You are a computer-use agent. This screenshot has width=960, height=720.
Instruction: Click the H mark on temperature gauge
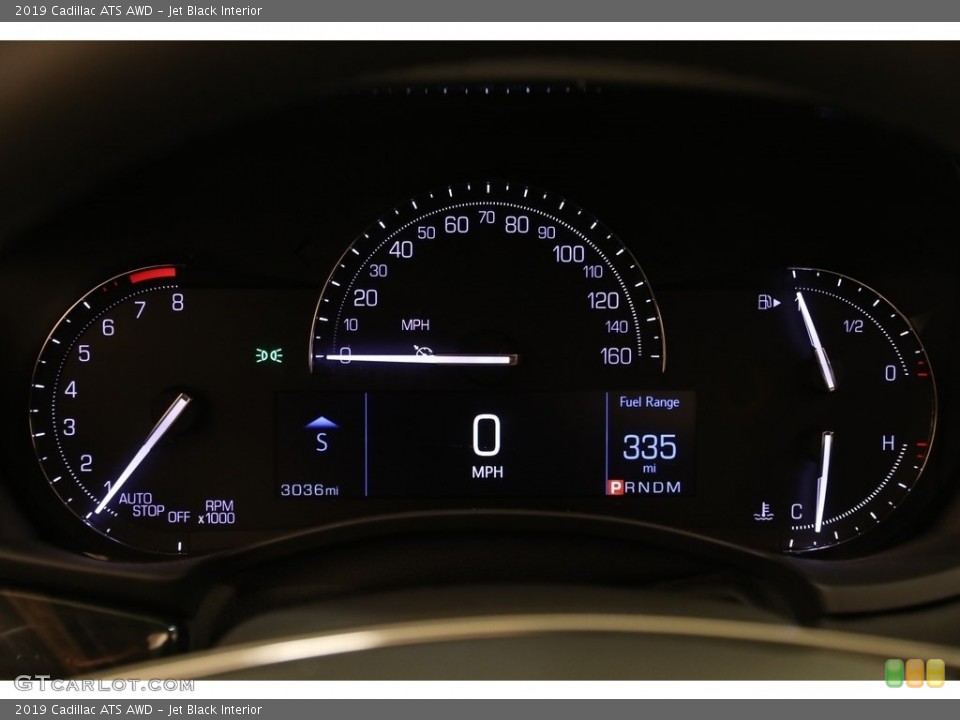point(888,442)
